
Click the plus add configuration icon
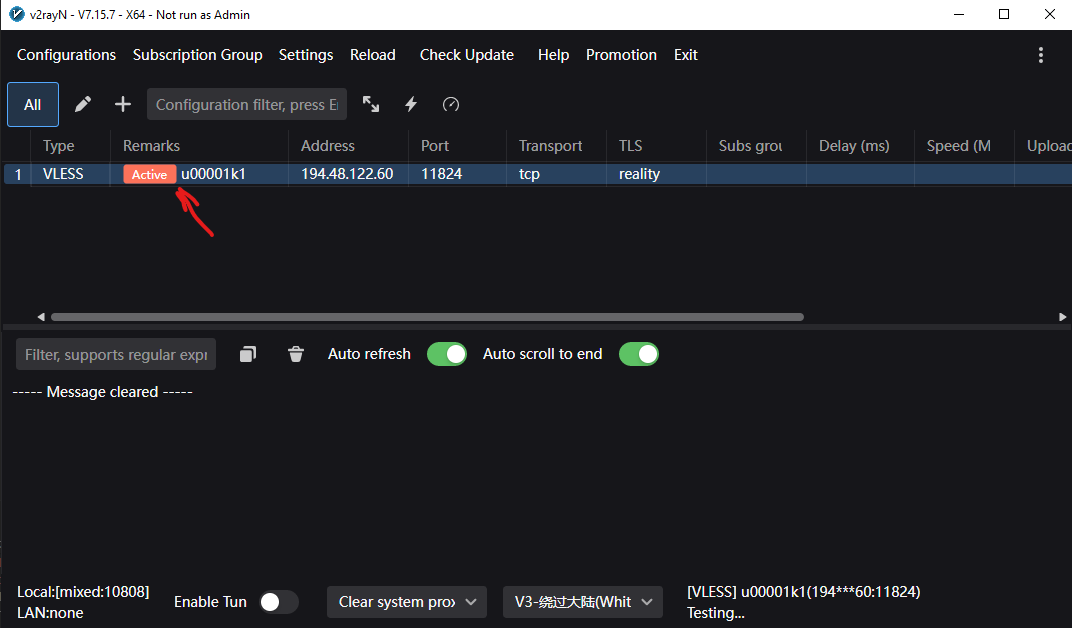tap(122, 104)
